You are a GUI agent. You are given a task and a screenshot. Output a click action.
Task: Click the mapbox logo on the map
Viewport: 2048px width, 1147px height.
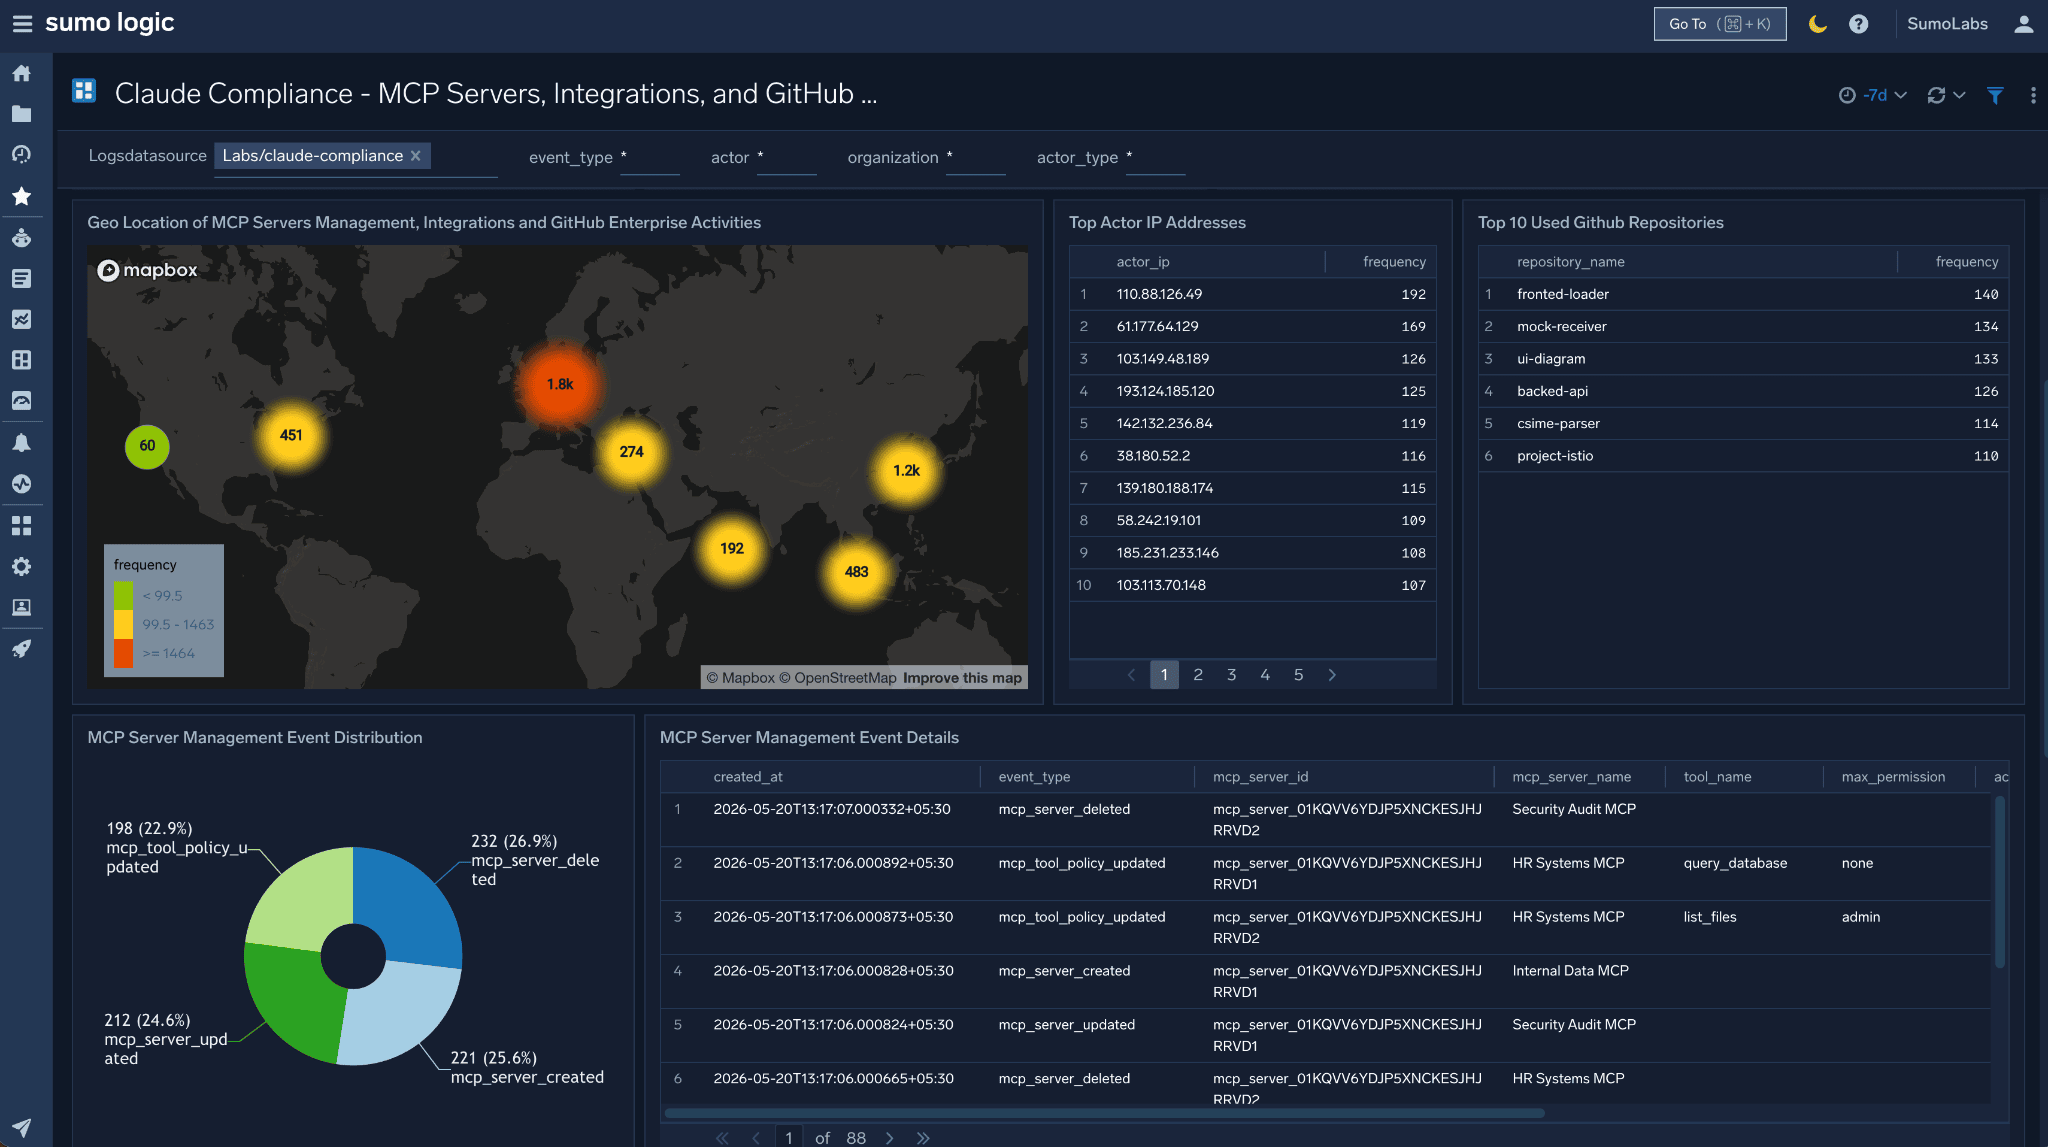click(x=147, y=270)
